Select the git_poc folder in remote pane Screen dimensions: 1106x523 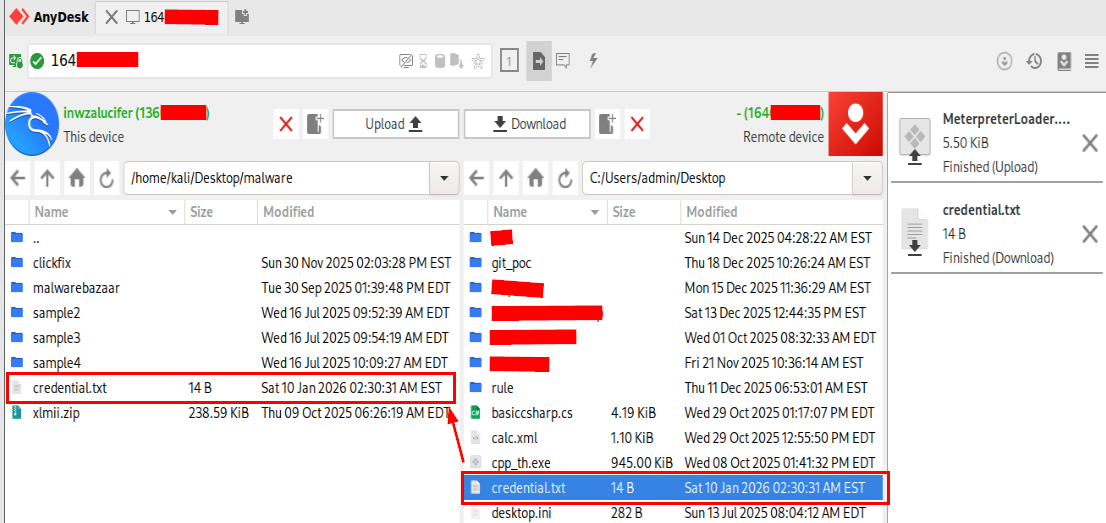(x=673, y=263)
